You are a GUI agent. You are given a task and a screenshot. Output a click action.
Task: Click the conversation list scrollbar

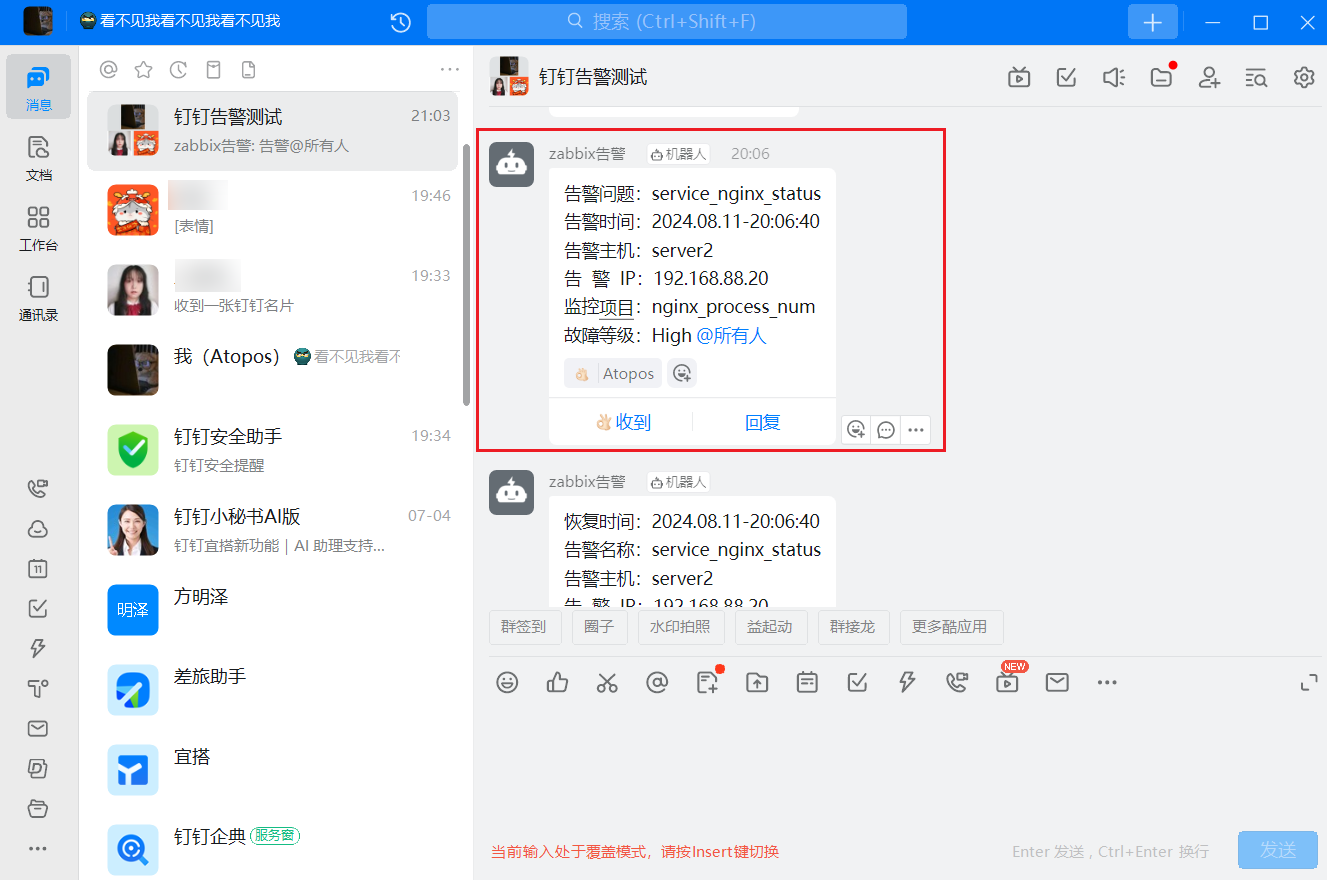tap(466, 275)
